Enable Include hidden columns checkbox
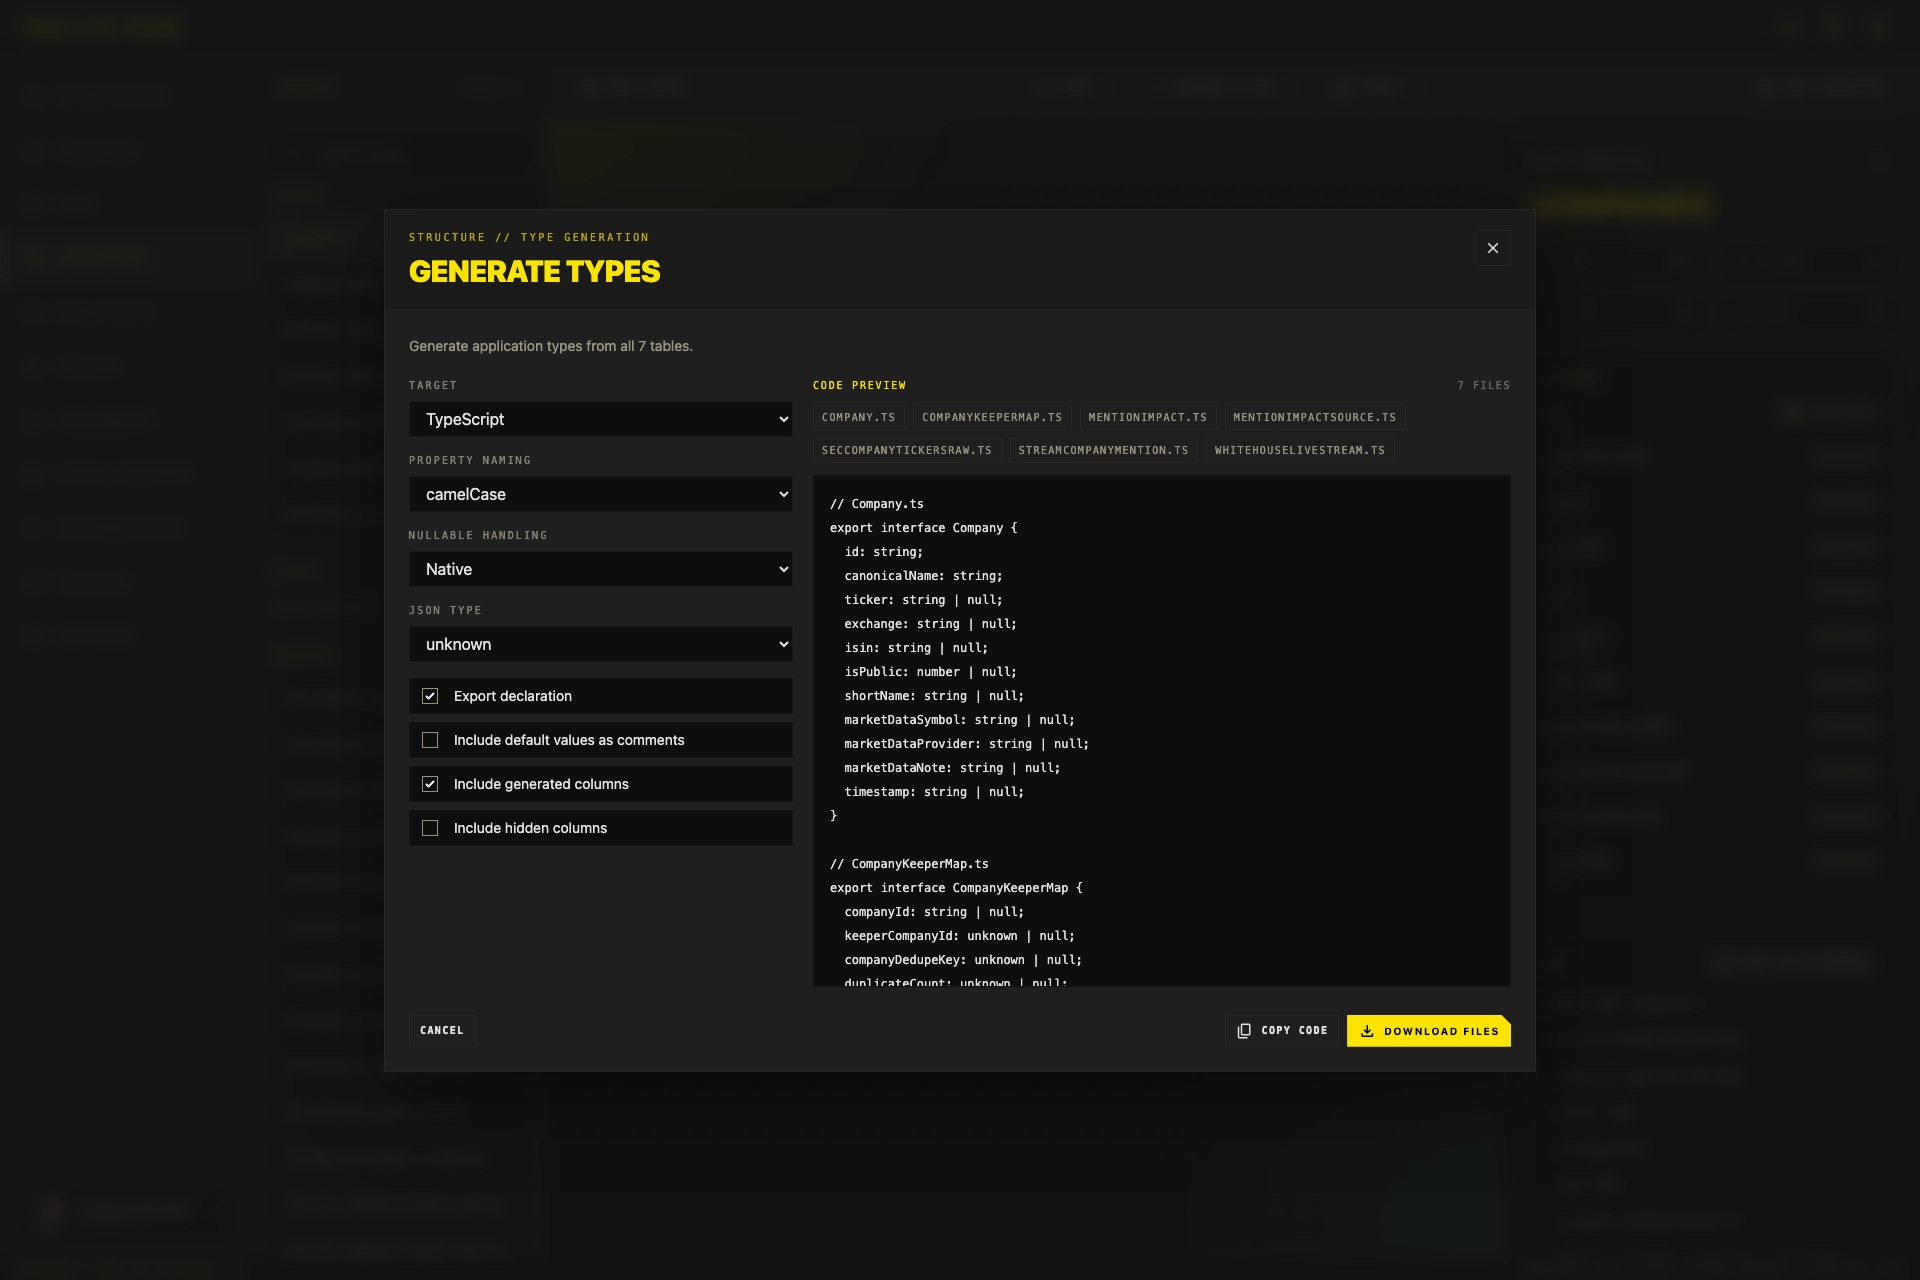 (430, 828)
